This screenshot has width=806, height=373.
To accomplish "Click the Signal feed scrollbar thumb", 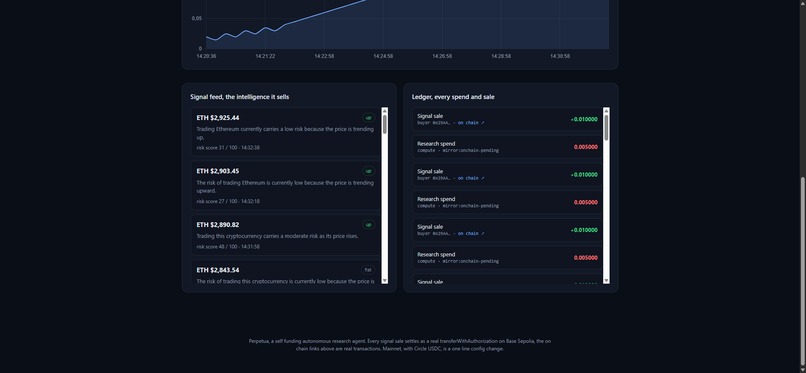I will click(384, 124).
